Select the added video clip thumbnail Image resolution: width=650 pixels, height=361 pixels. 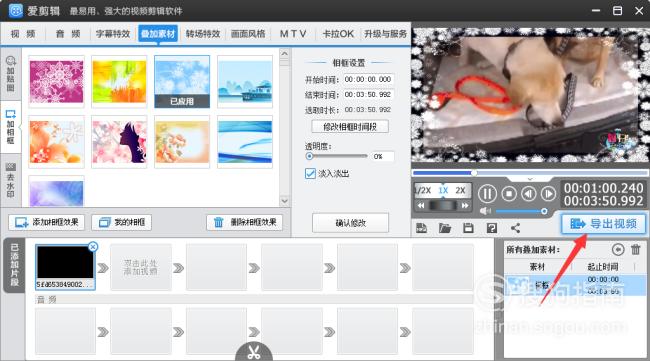pyautogui.click(x=65, y=267)
